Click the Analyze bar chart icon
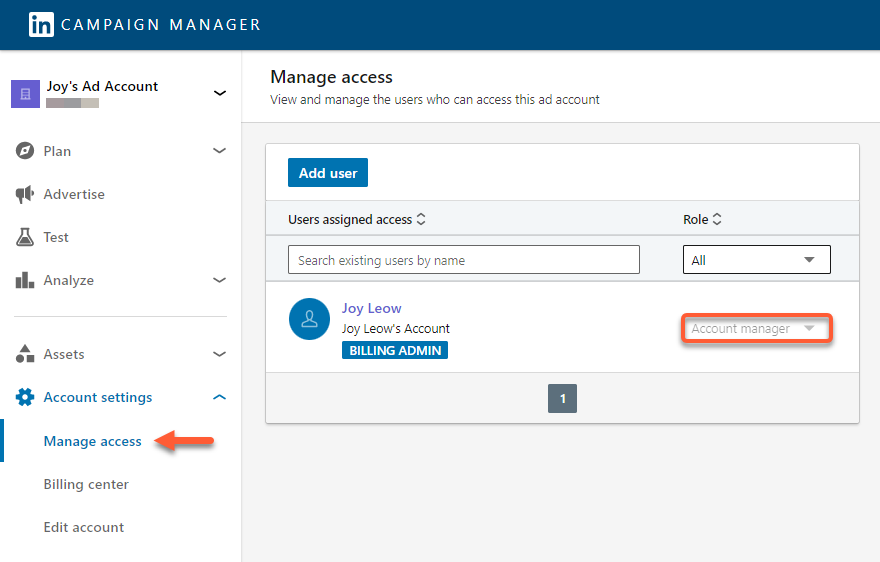 pyautogui.click(x=25, y=280)
